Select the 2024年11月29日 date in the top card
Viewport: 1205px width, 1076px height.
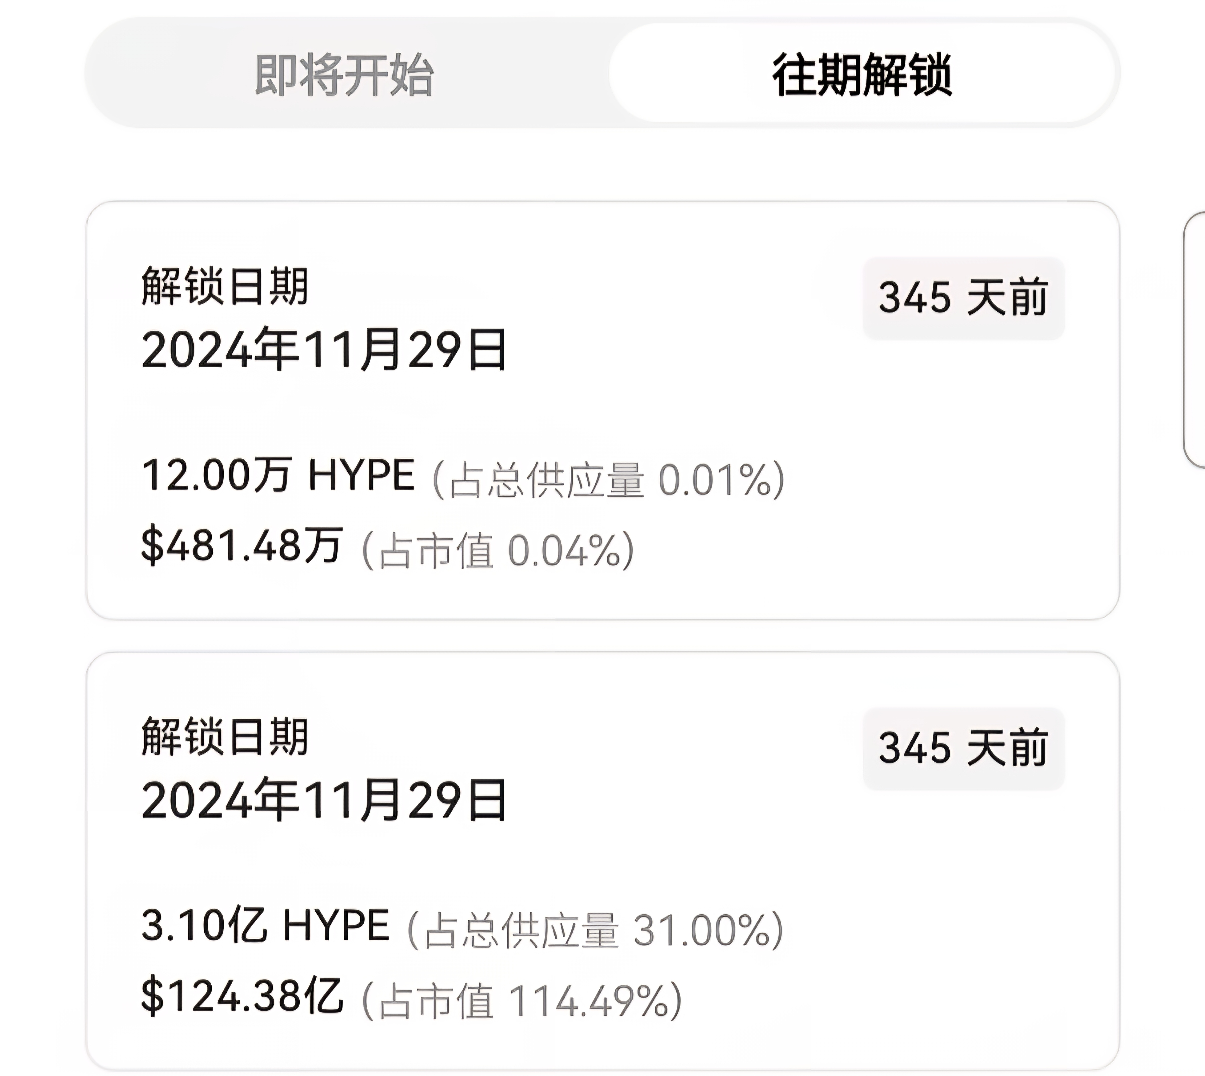[325, 351]
